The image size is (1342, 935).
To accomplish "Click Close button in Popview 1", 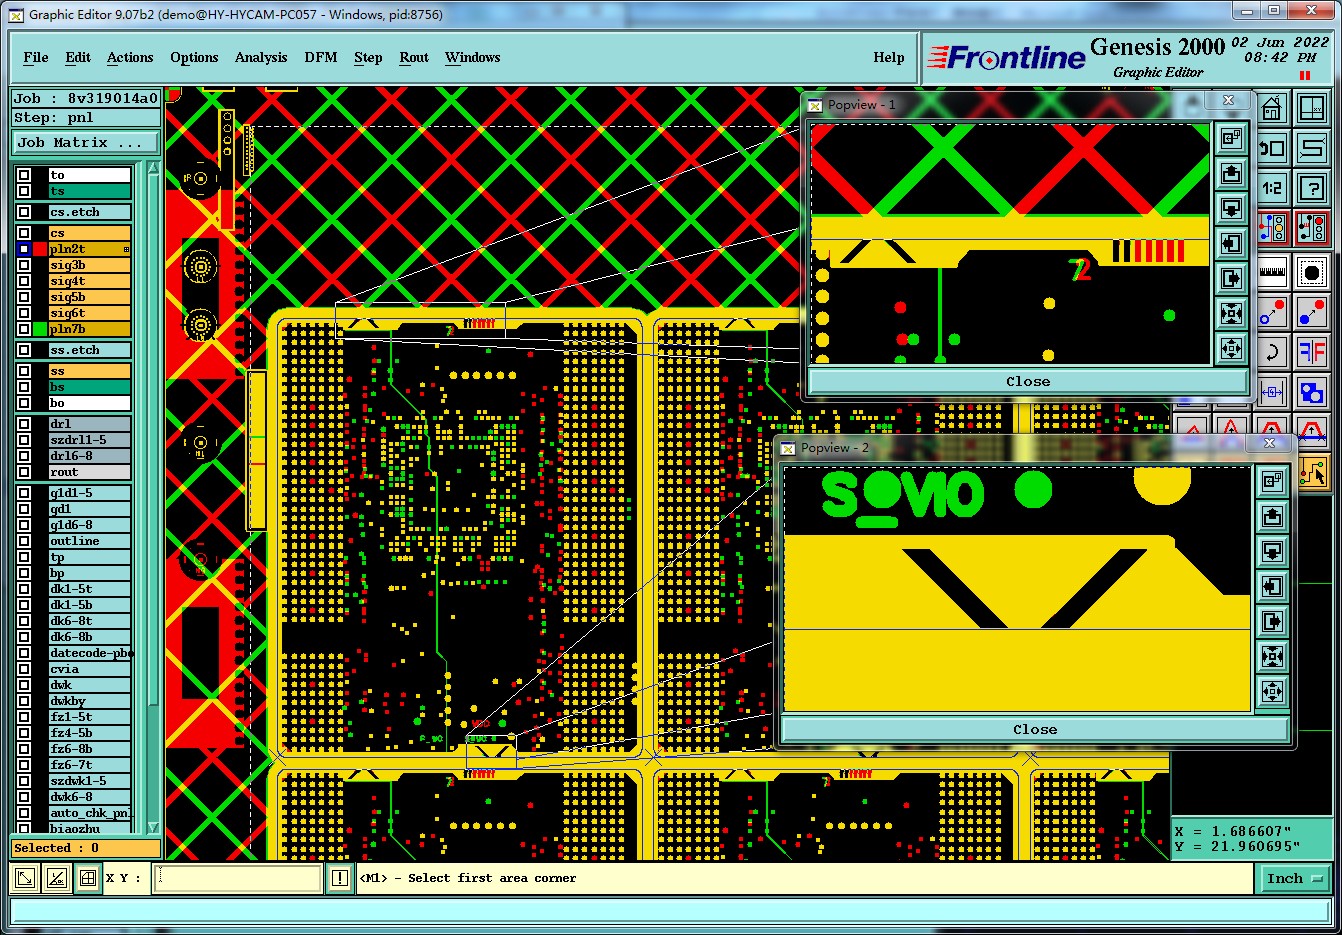I will tap(1028, 382).
